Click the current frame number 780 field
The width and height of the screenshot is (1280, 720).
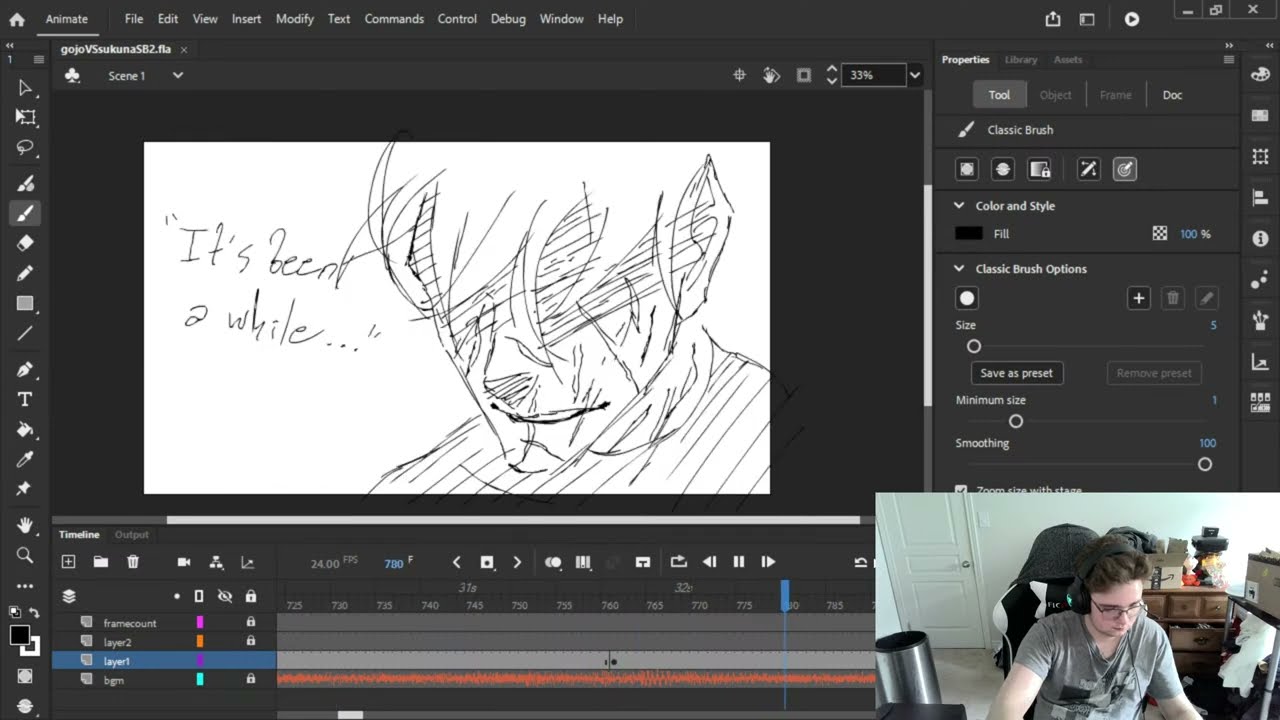tap(394, 563)
